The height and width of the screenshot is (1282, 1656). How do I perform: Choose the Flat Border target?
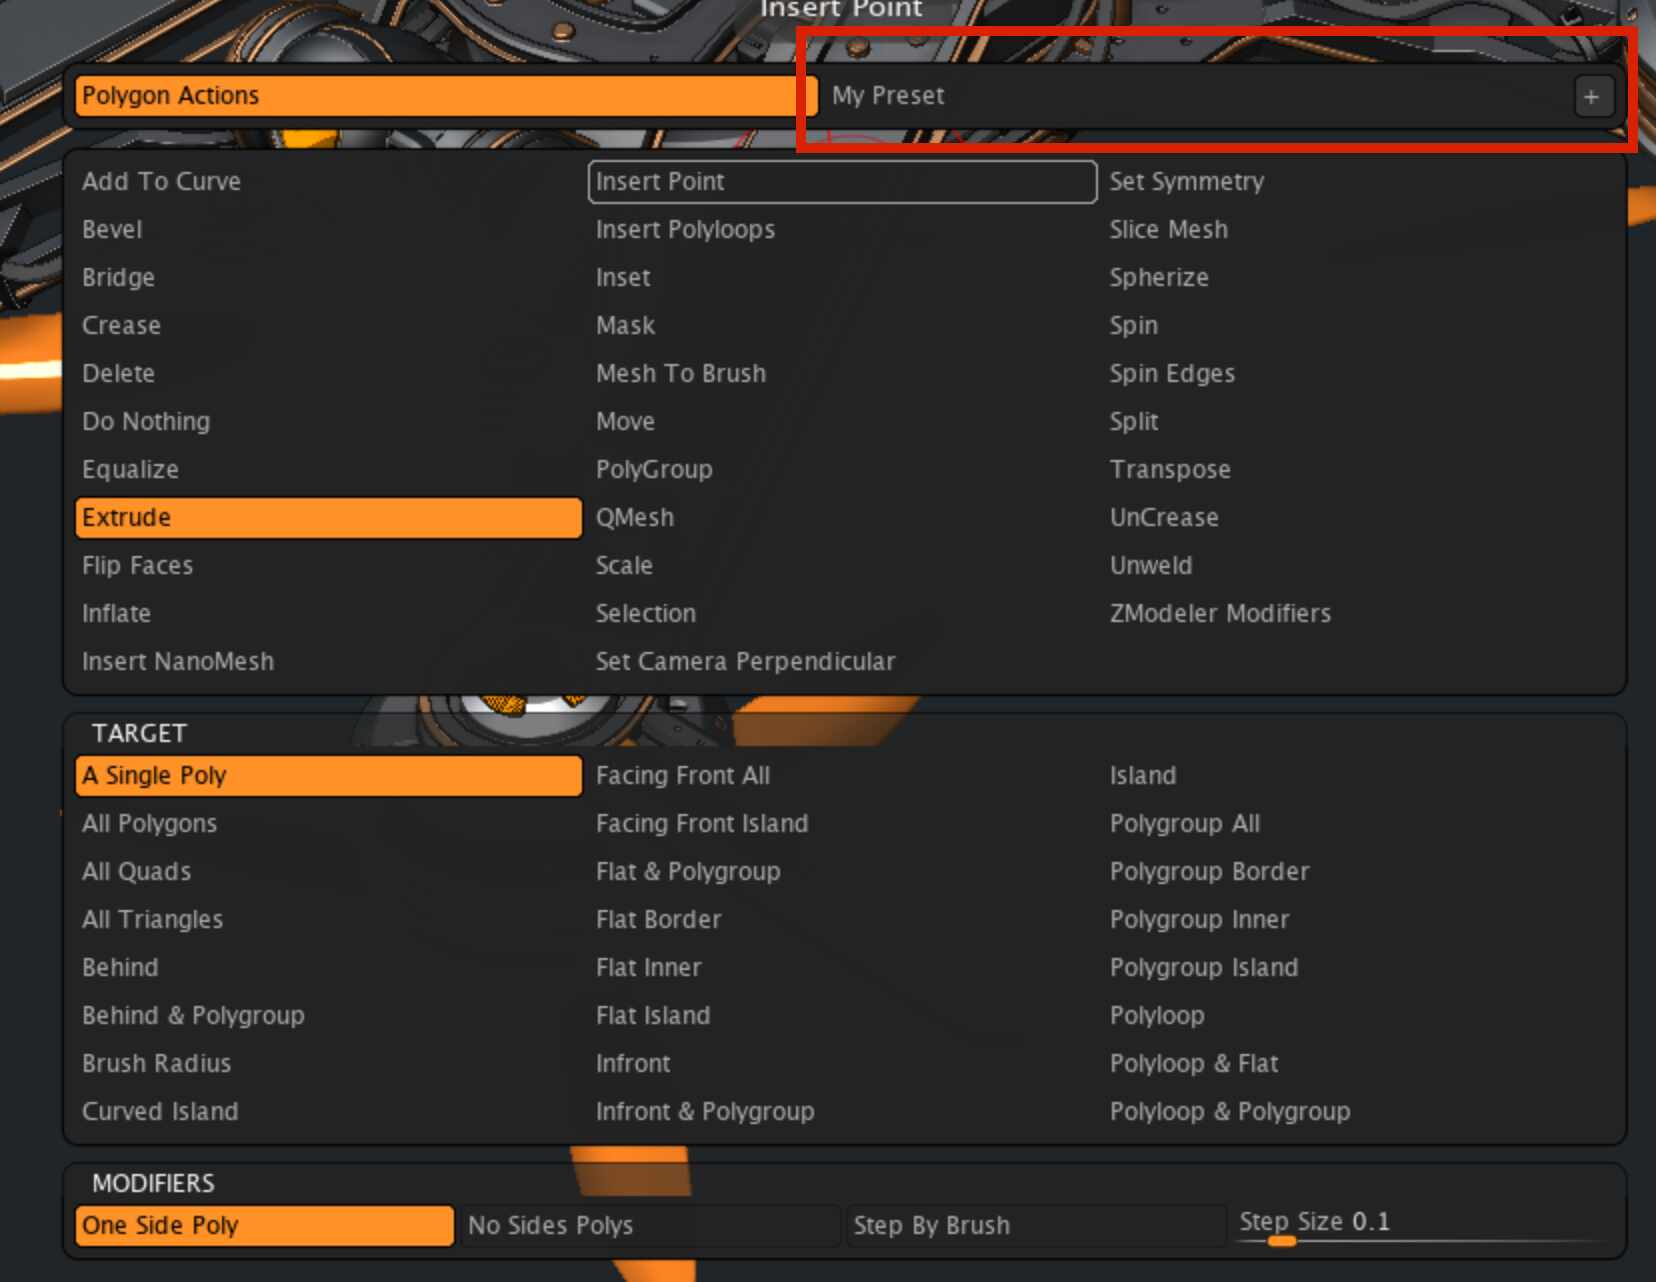pyautogui.click(x=658, y=919)
